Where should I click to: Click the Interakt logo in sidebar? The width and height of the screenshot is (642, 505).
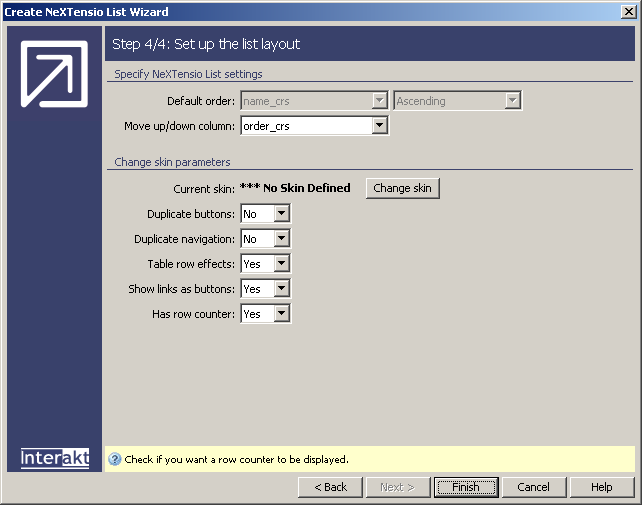[55, 458]
